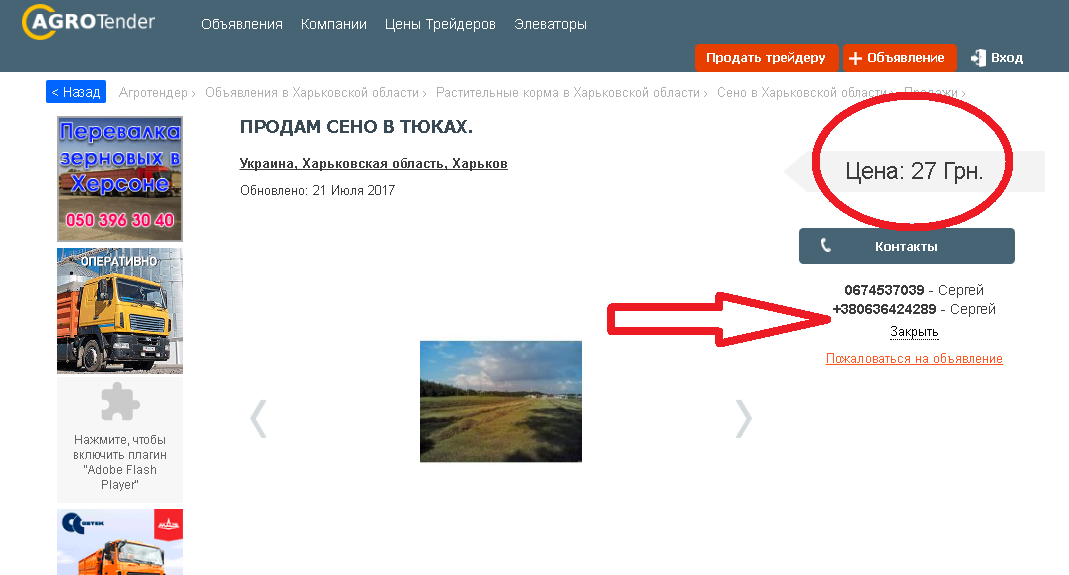Screen dimensions: 1069x575
Task: Open the hay field photo thumbnail
Action: pyautogui.click(x=501, y=402)
